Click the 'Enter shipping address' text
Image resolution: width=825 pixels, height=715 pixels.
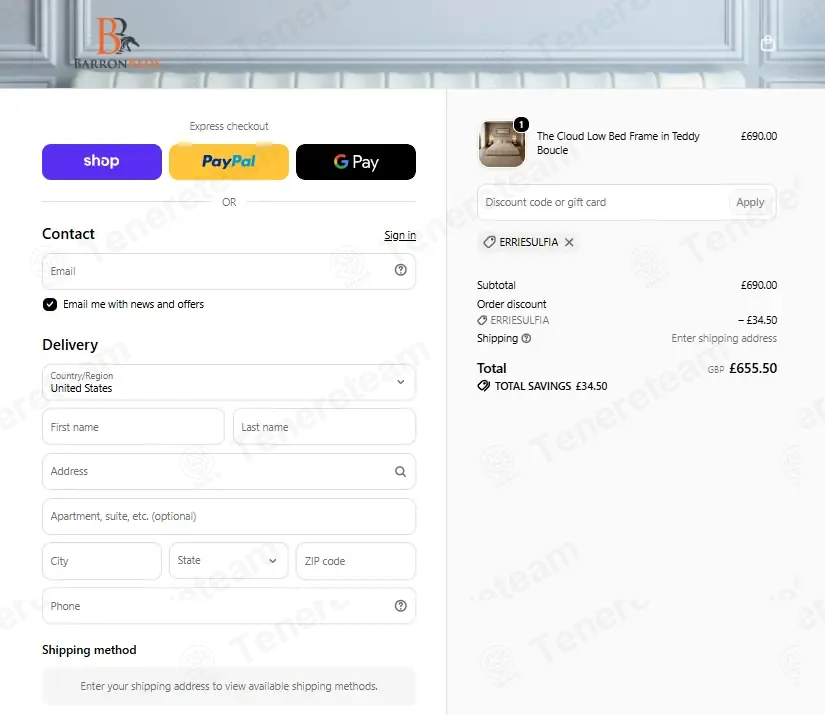pos(724,338)
